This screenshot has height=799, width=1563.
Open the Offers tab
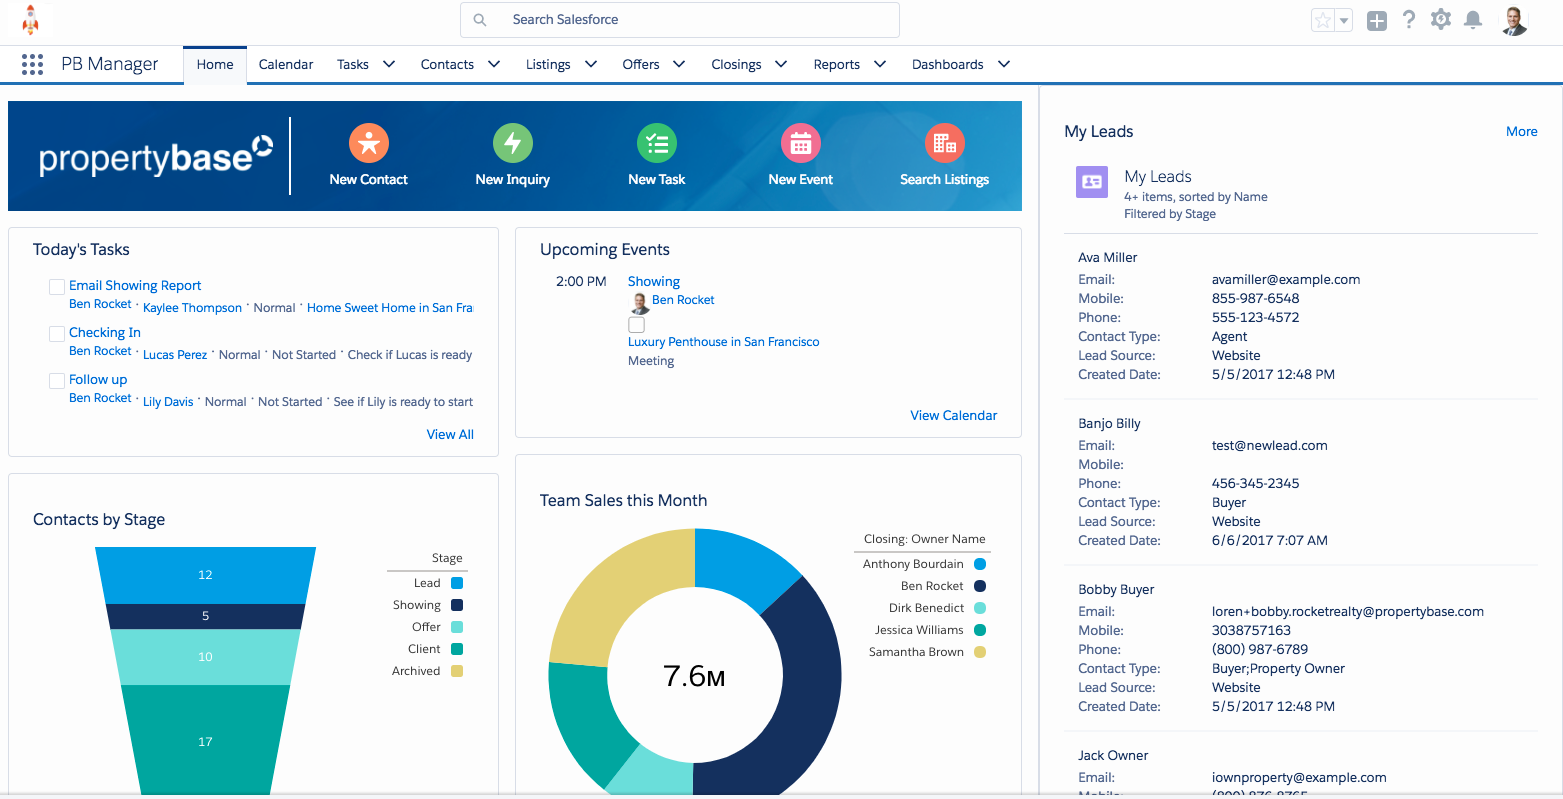pyautogui.click(x=641, y=64)
